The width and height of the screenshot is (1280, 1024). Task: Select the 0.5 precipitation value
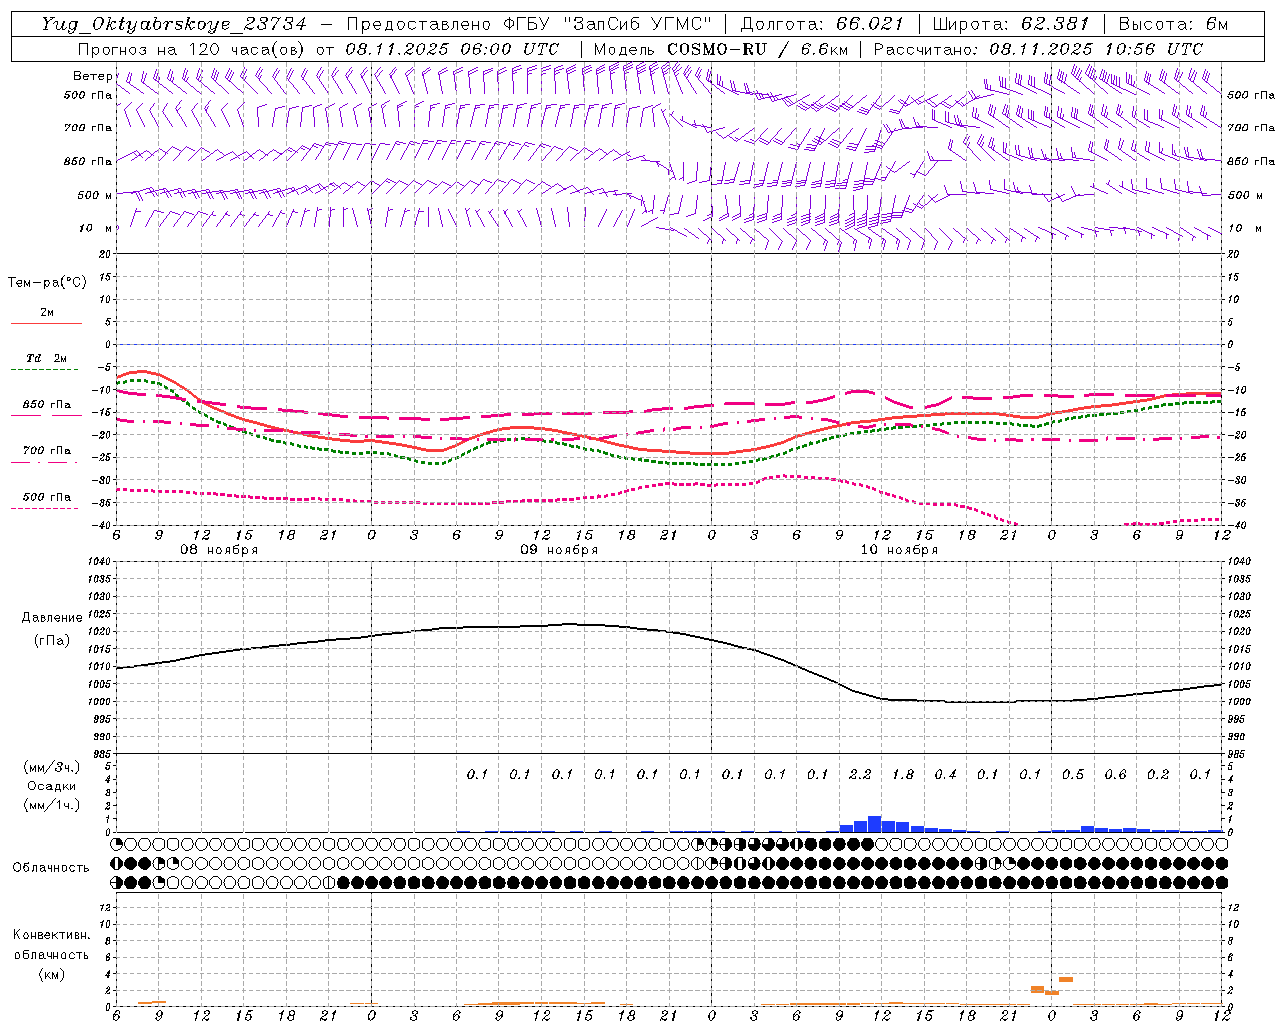point(1073,775)
